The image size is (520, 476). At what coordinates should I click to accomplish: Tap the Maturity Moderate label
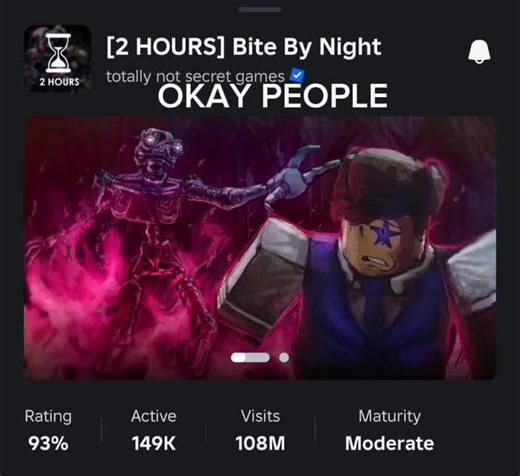(x=389, y=430)
